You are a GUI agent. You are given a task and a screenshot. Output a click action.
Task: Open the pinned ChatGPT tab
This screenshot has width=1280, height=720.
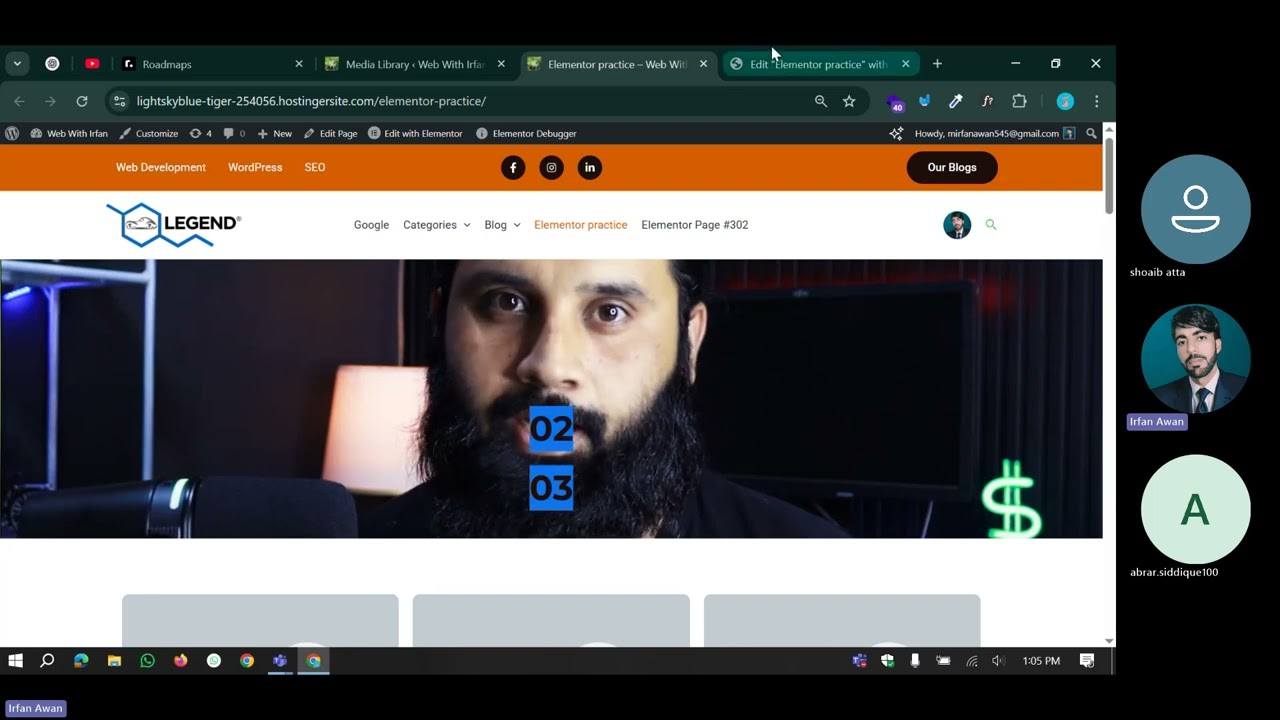coord(52,64)
